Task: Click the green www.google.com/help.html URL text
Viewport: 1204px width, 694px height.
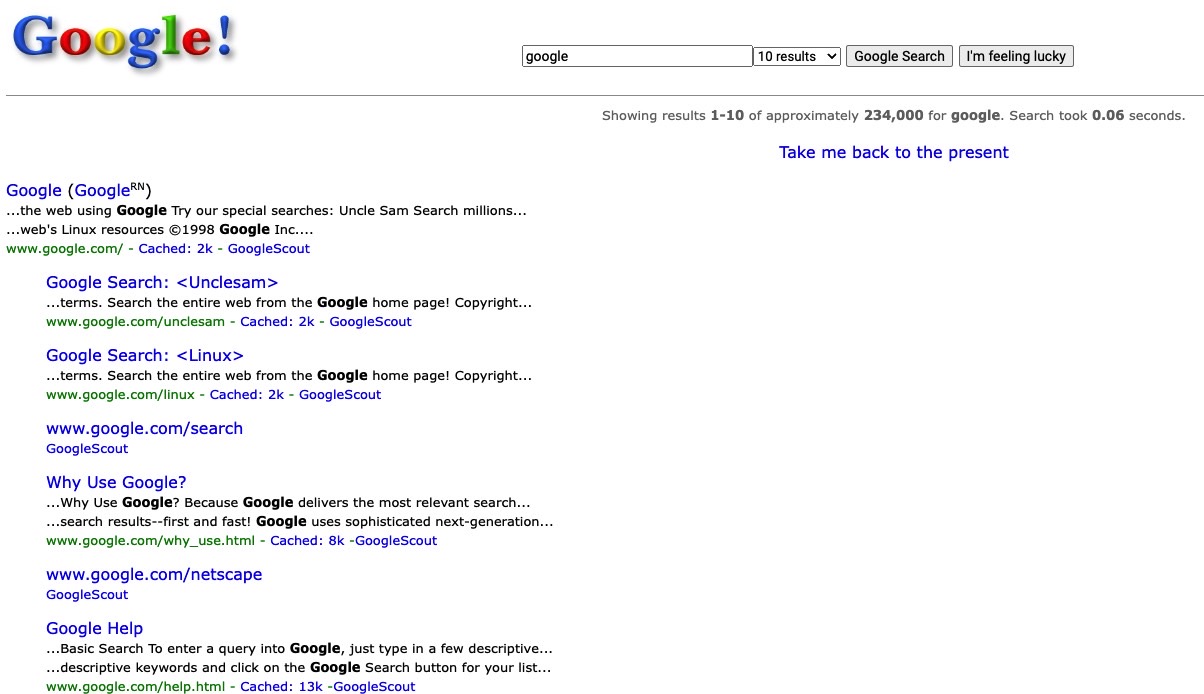Action: point(135,686)
